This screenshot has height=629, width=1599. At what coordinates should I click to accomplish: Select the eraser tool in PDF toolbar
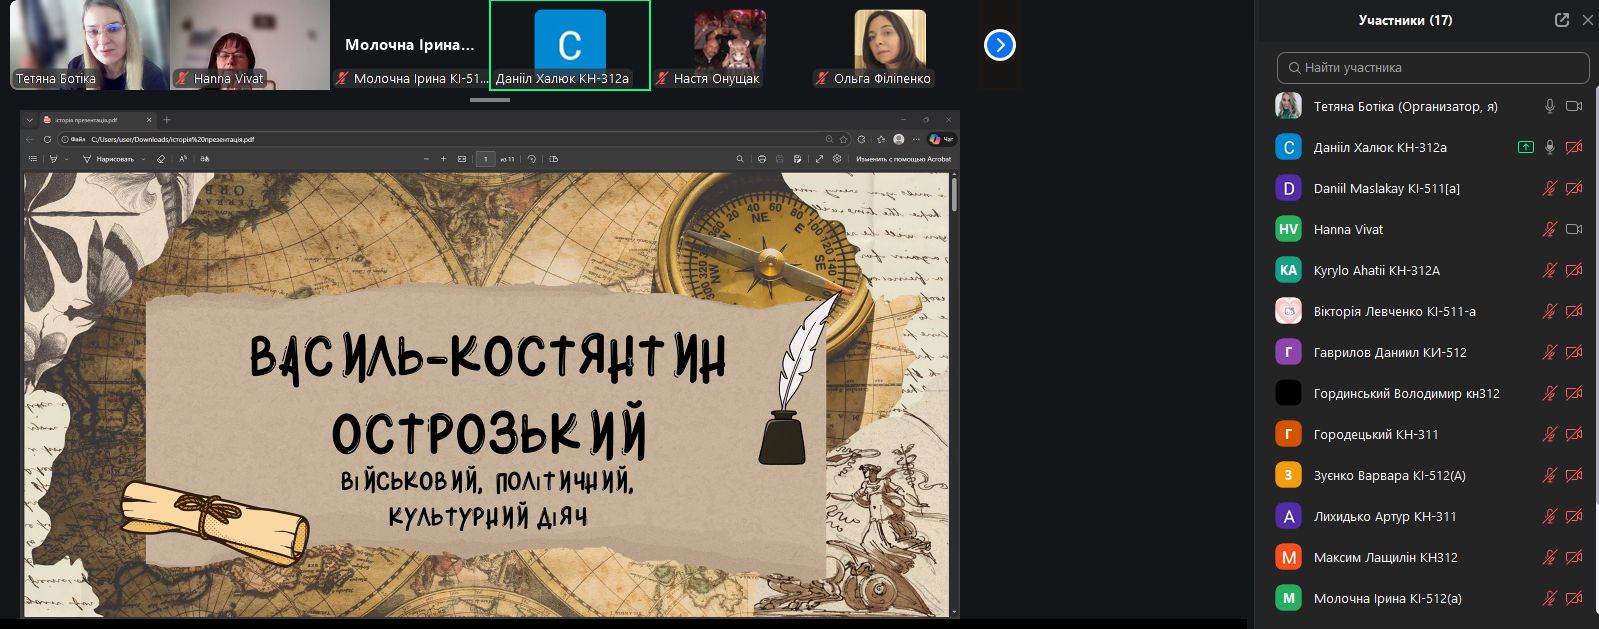[x=161, y=159]
